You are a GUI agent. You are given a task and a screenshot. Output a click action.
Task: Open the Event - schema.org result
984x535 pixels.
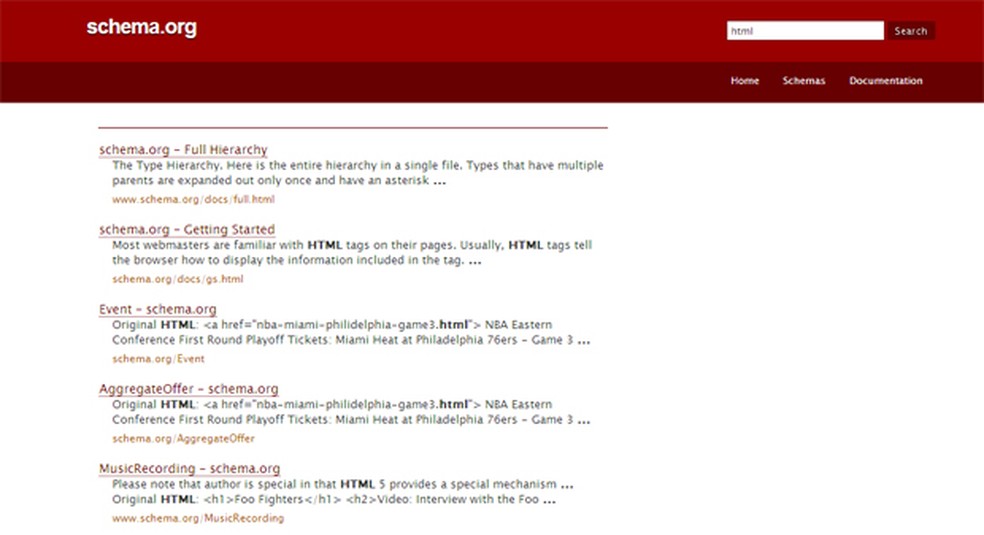pyautogui.click(x=158, y=309)
